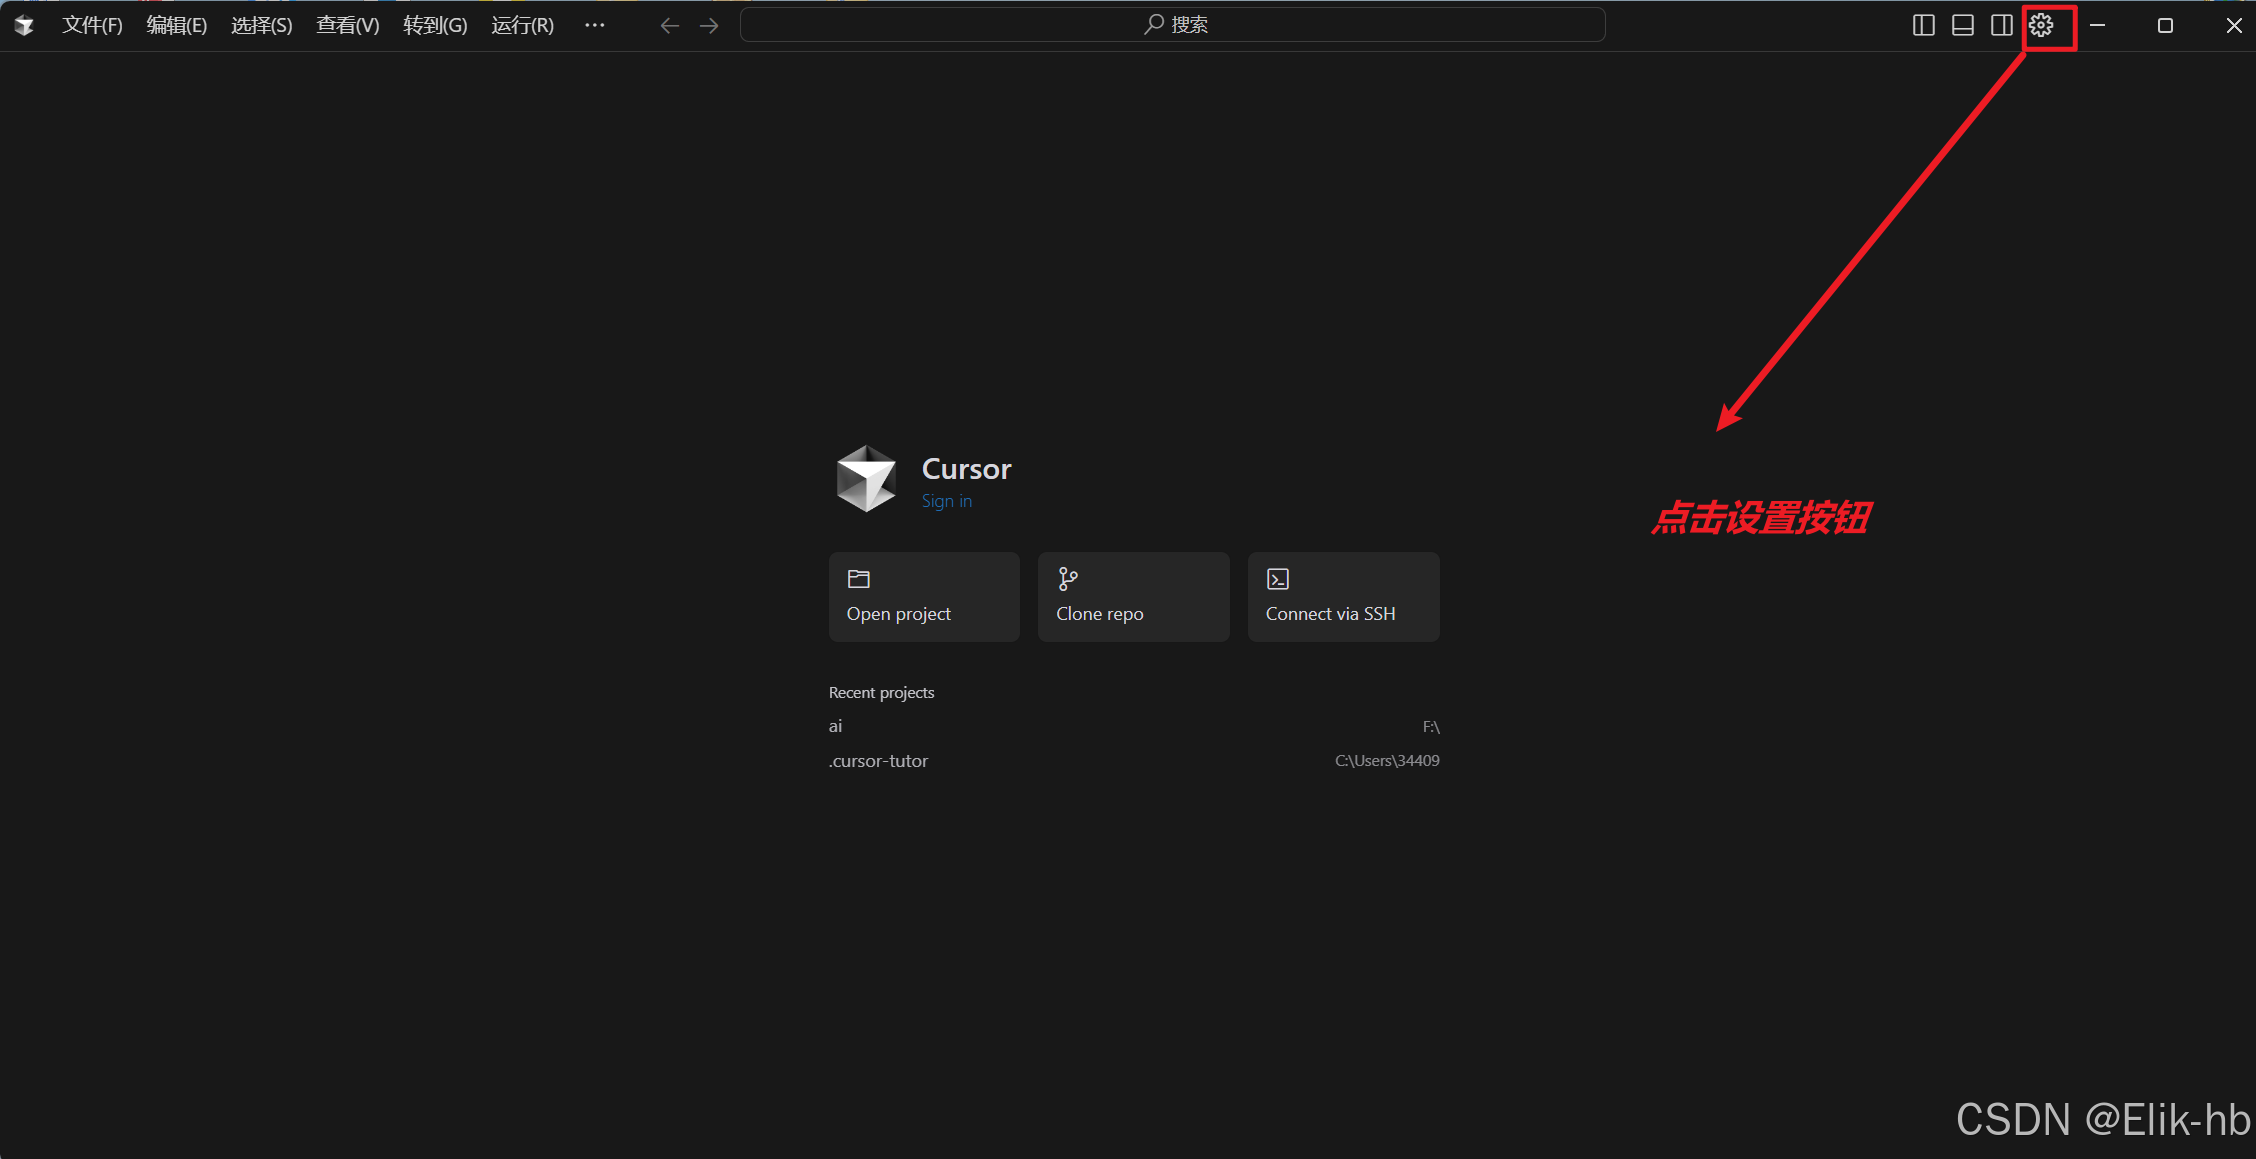
Task: Expand the three-dot overflow menu
Action: 594,26
